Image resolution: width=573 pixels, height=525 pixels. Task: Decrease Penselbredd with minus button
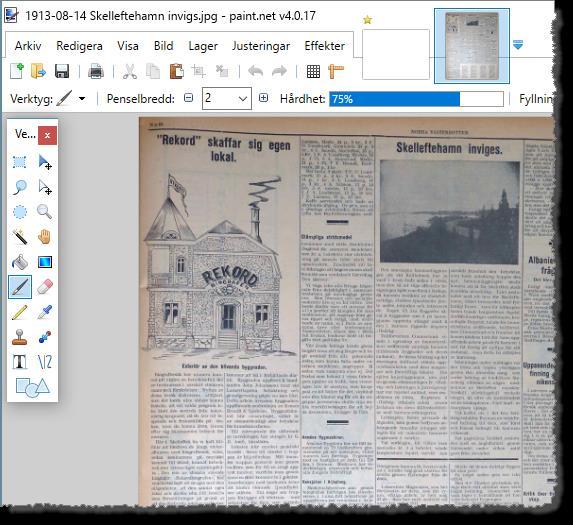[x=189, y=98]
